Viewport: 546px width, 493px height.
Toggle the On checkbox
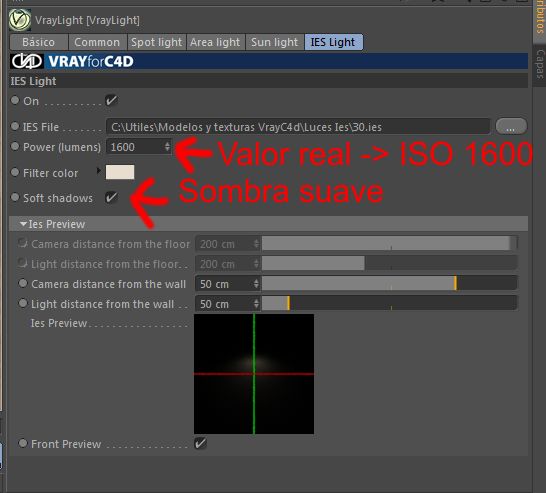coord(111,101)
